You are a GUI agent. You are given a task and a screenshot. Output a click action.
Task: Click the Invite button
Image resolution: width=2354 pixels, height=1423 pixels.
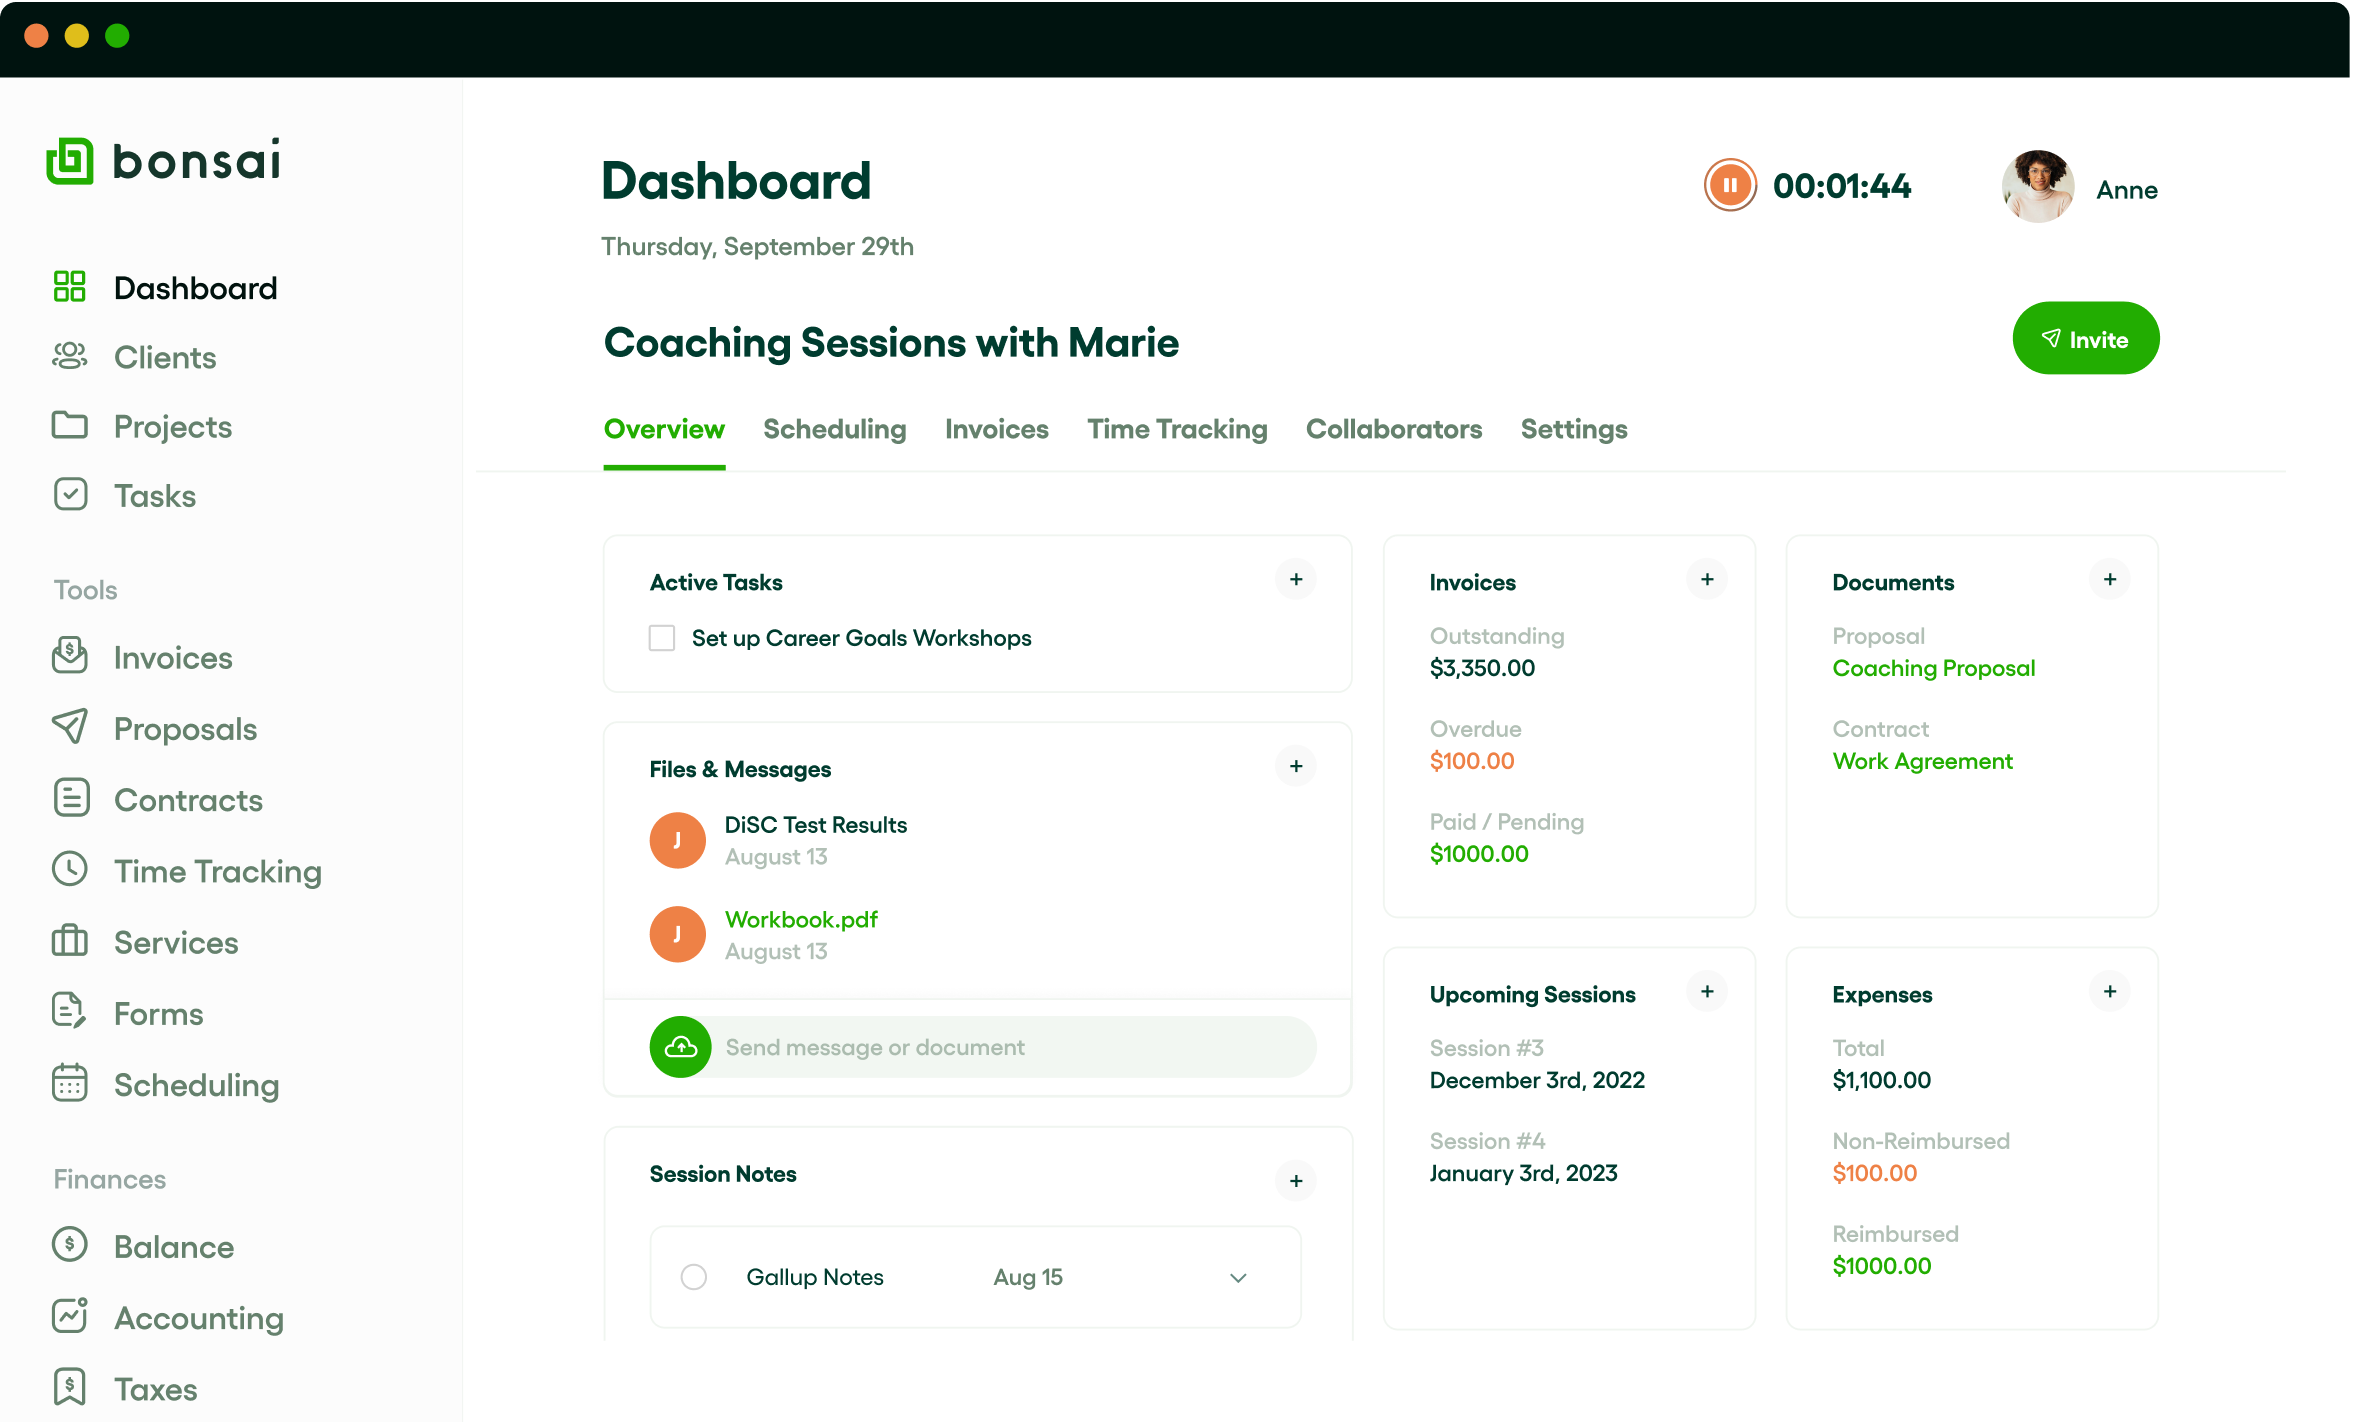2085,339
